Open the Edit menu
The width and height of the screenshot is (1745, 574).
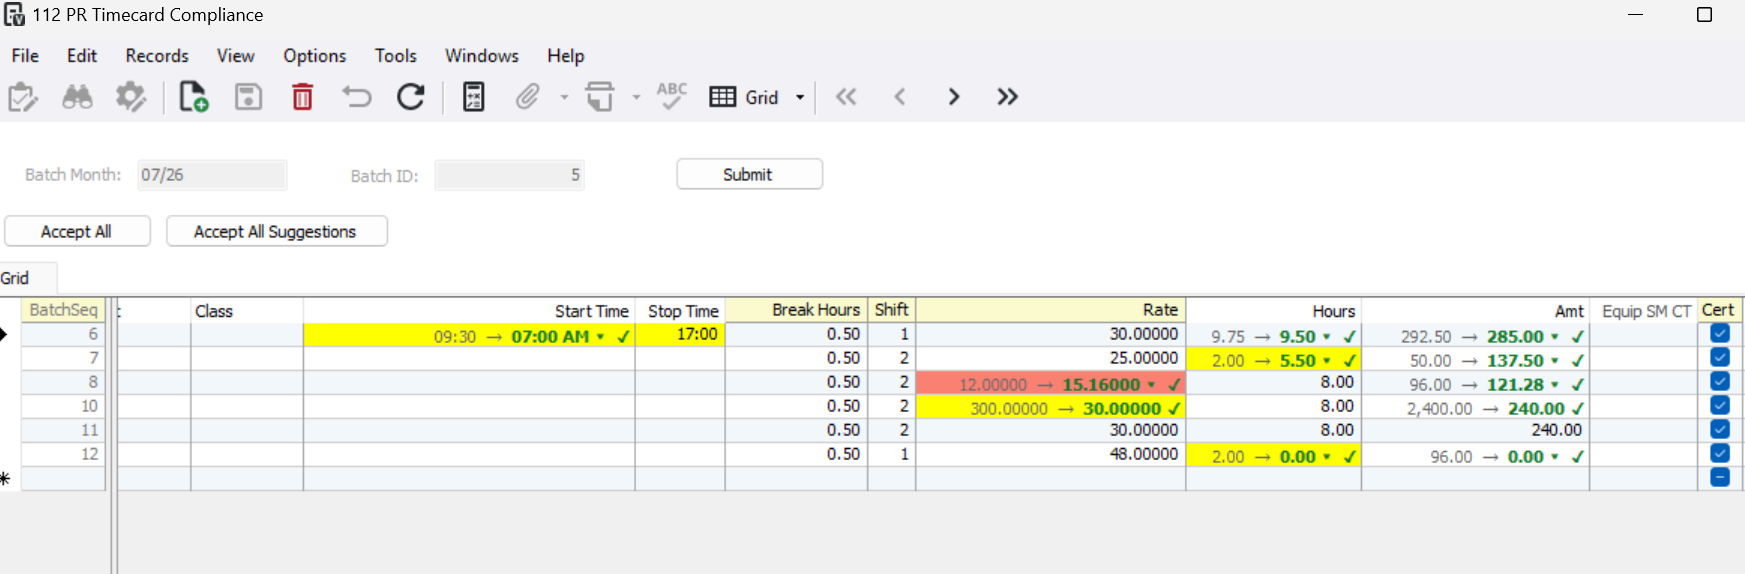(82, 56)
